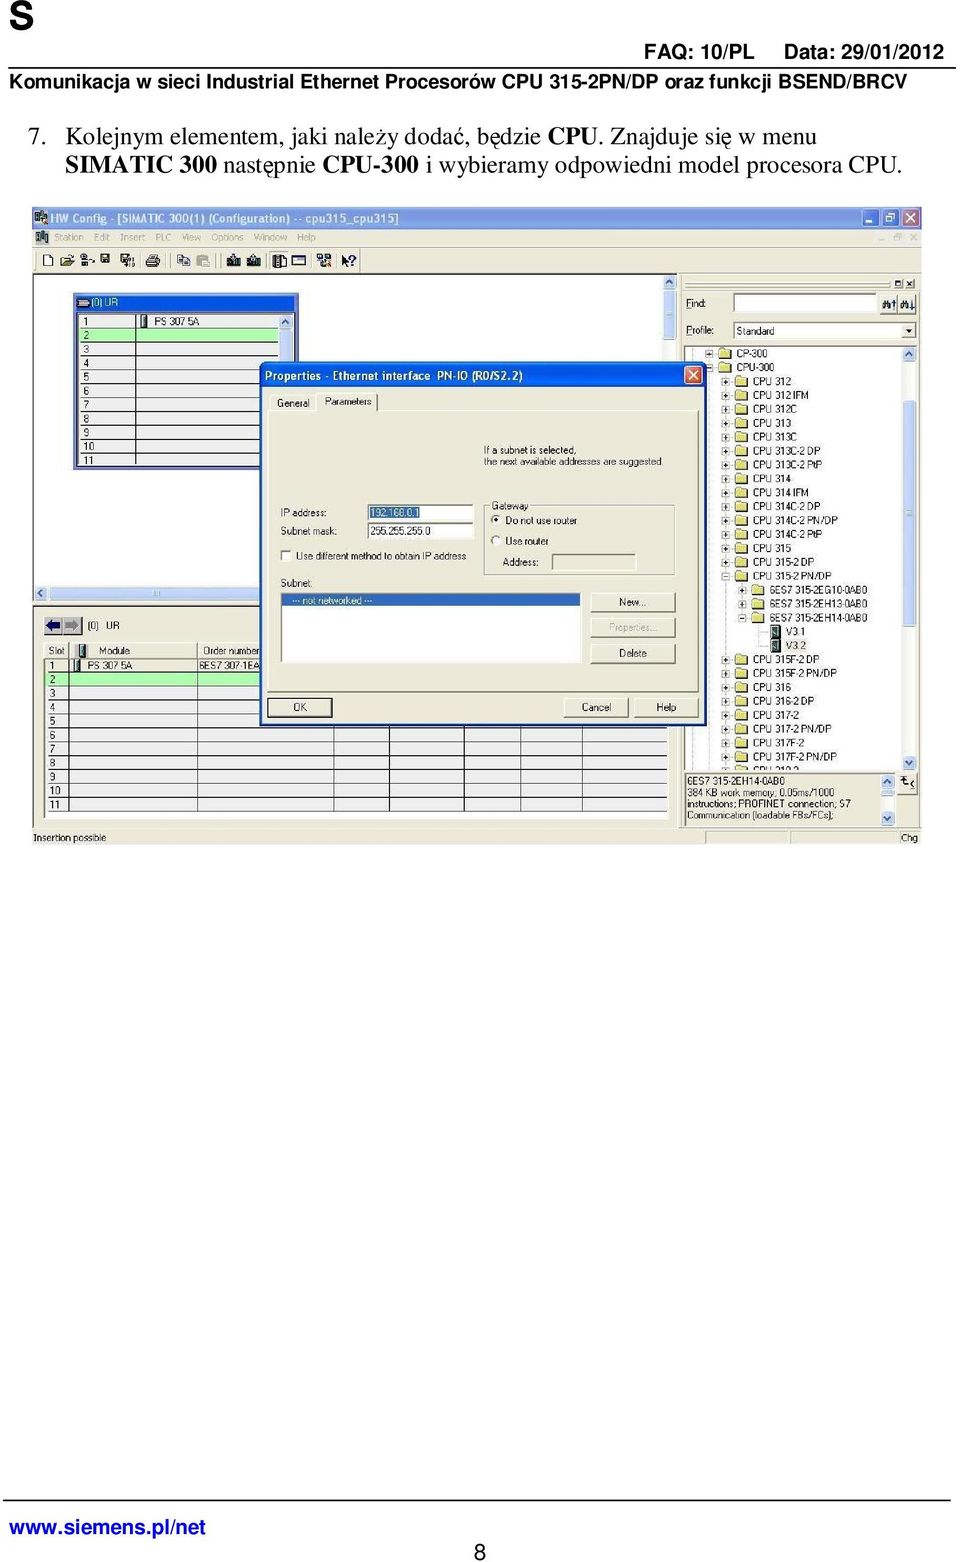Toggle the hardware Catalog toolbar icon

point(279,261)
